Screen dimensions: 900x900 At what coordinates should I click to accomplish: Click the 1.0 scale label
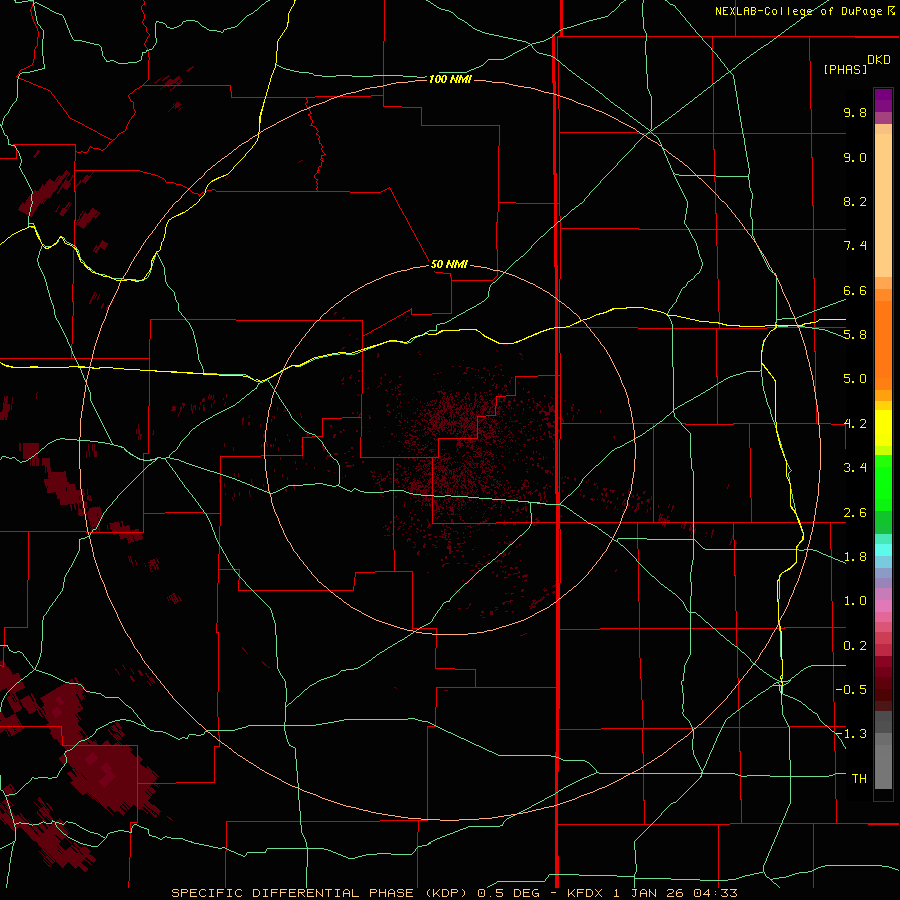[855, 601]
